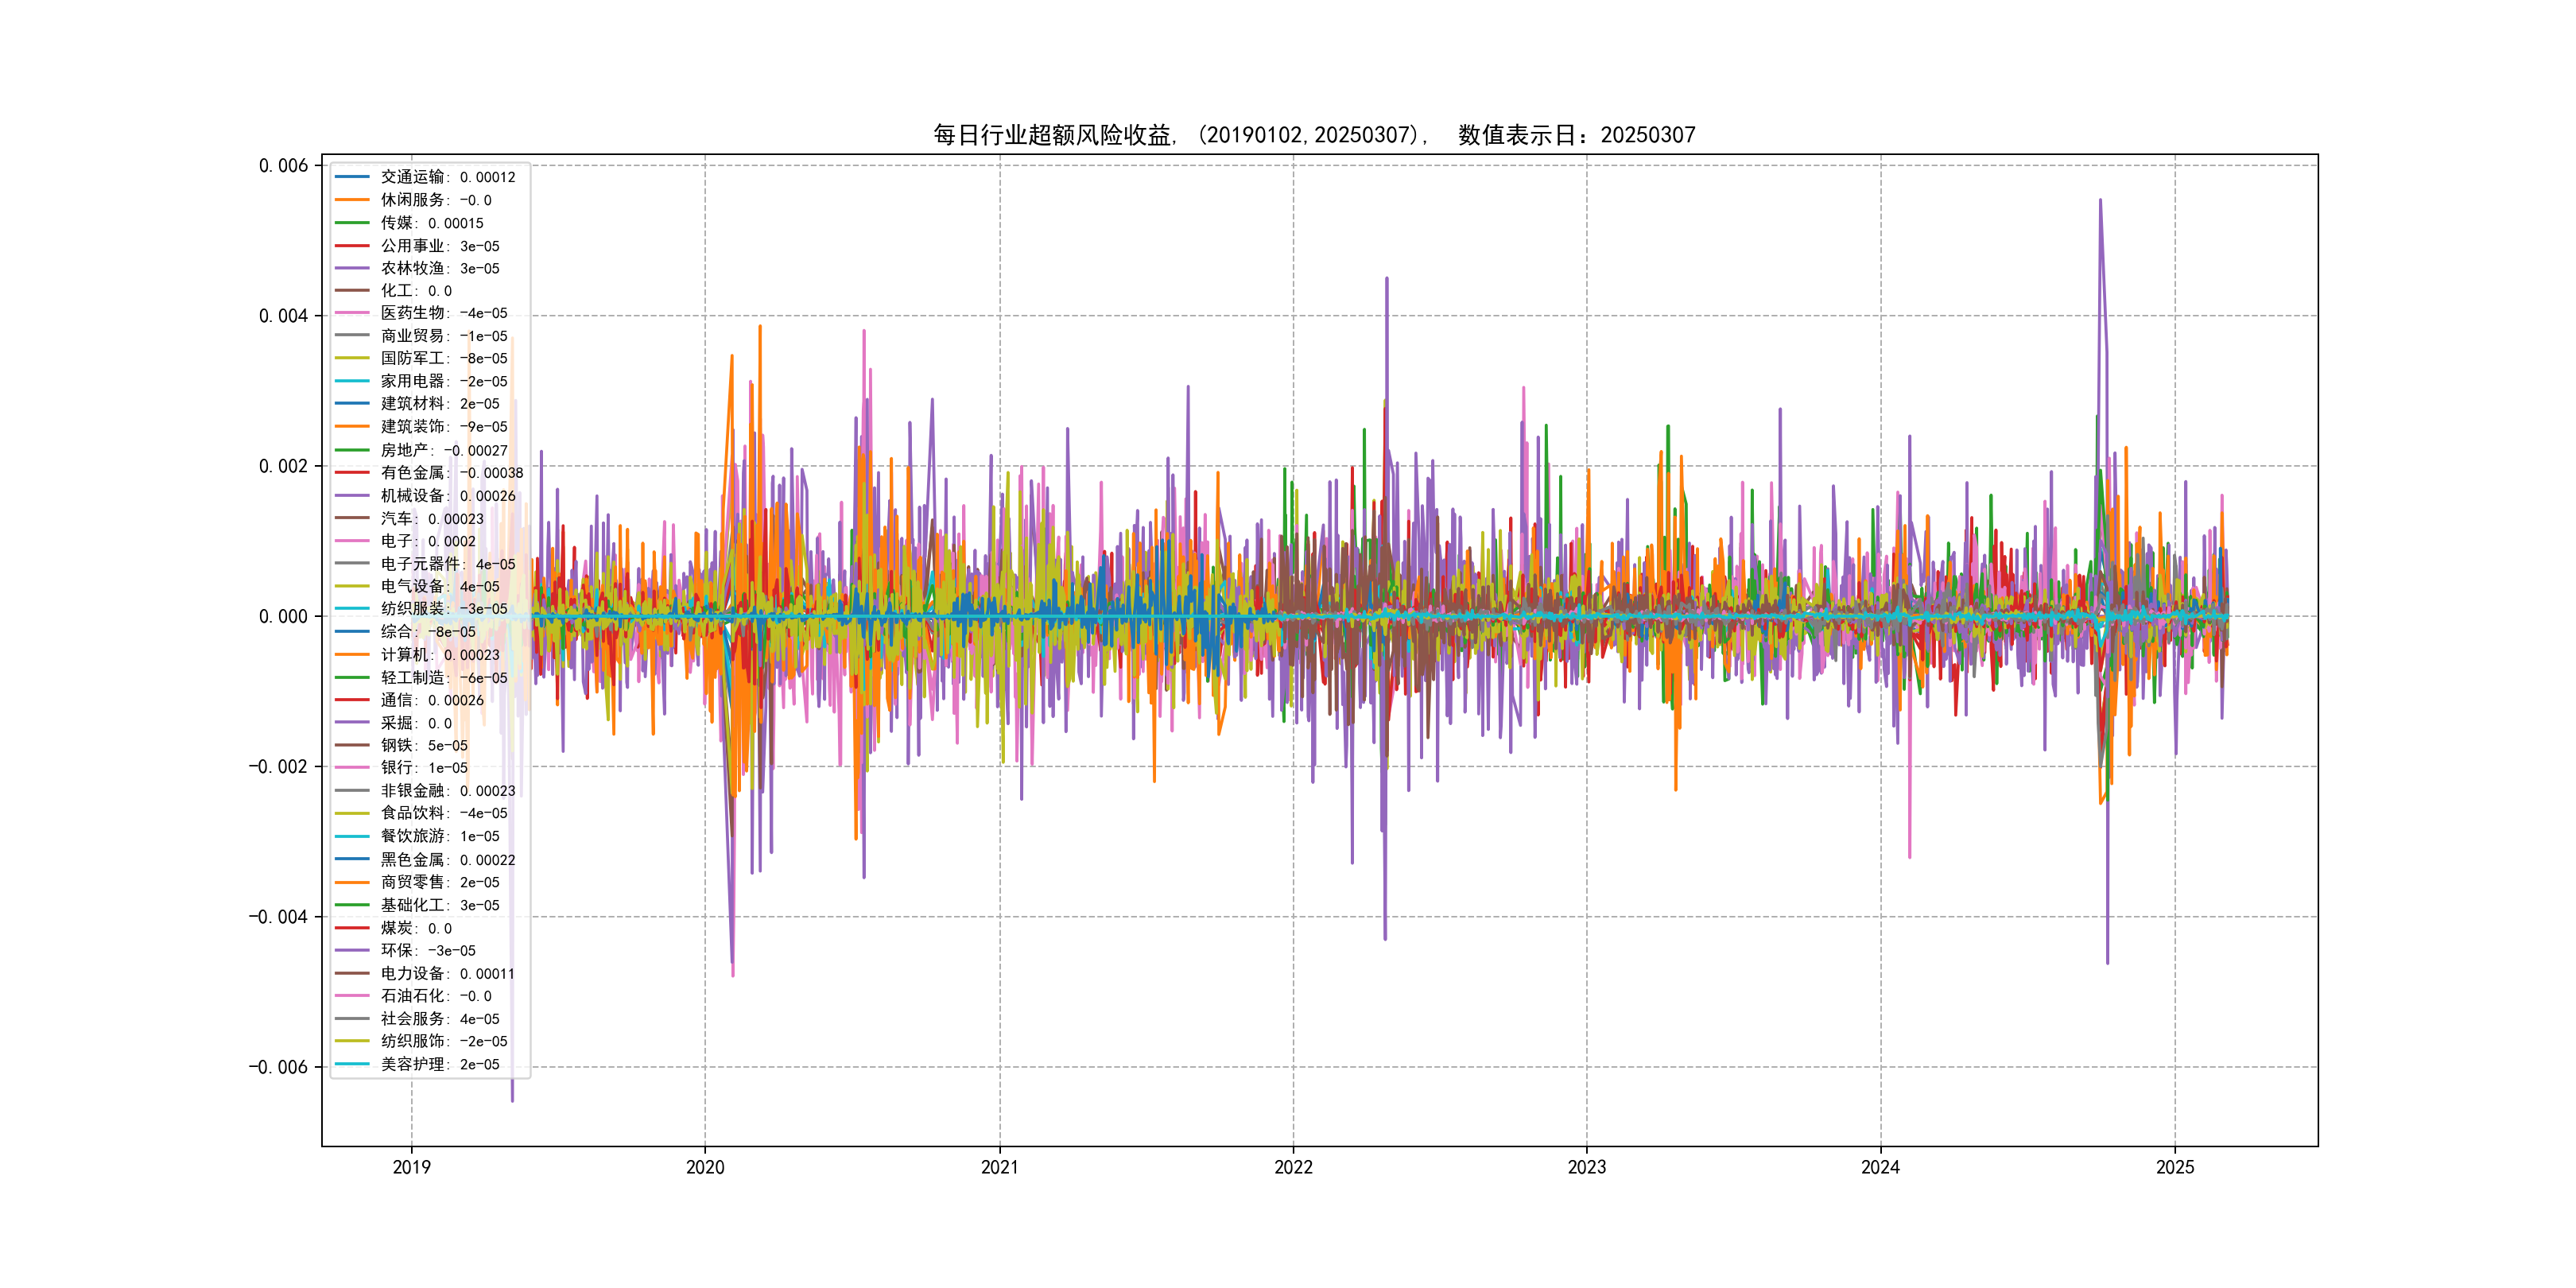Screen dimensions: 2576x1288
Task: Click the -0.004 y-axis tick label
Action: coord(278,917)
